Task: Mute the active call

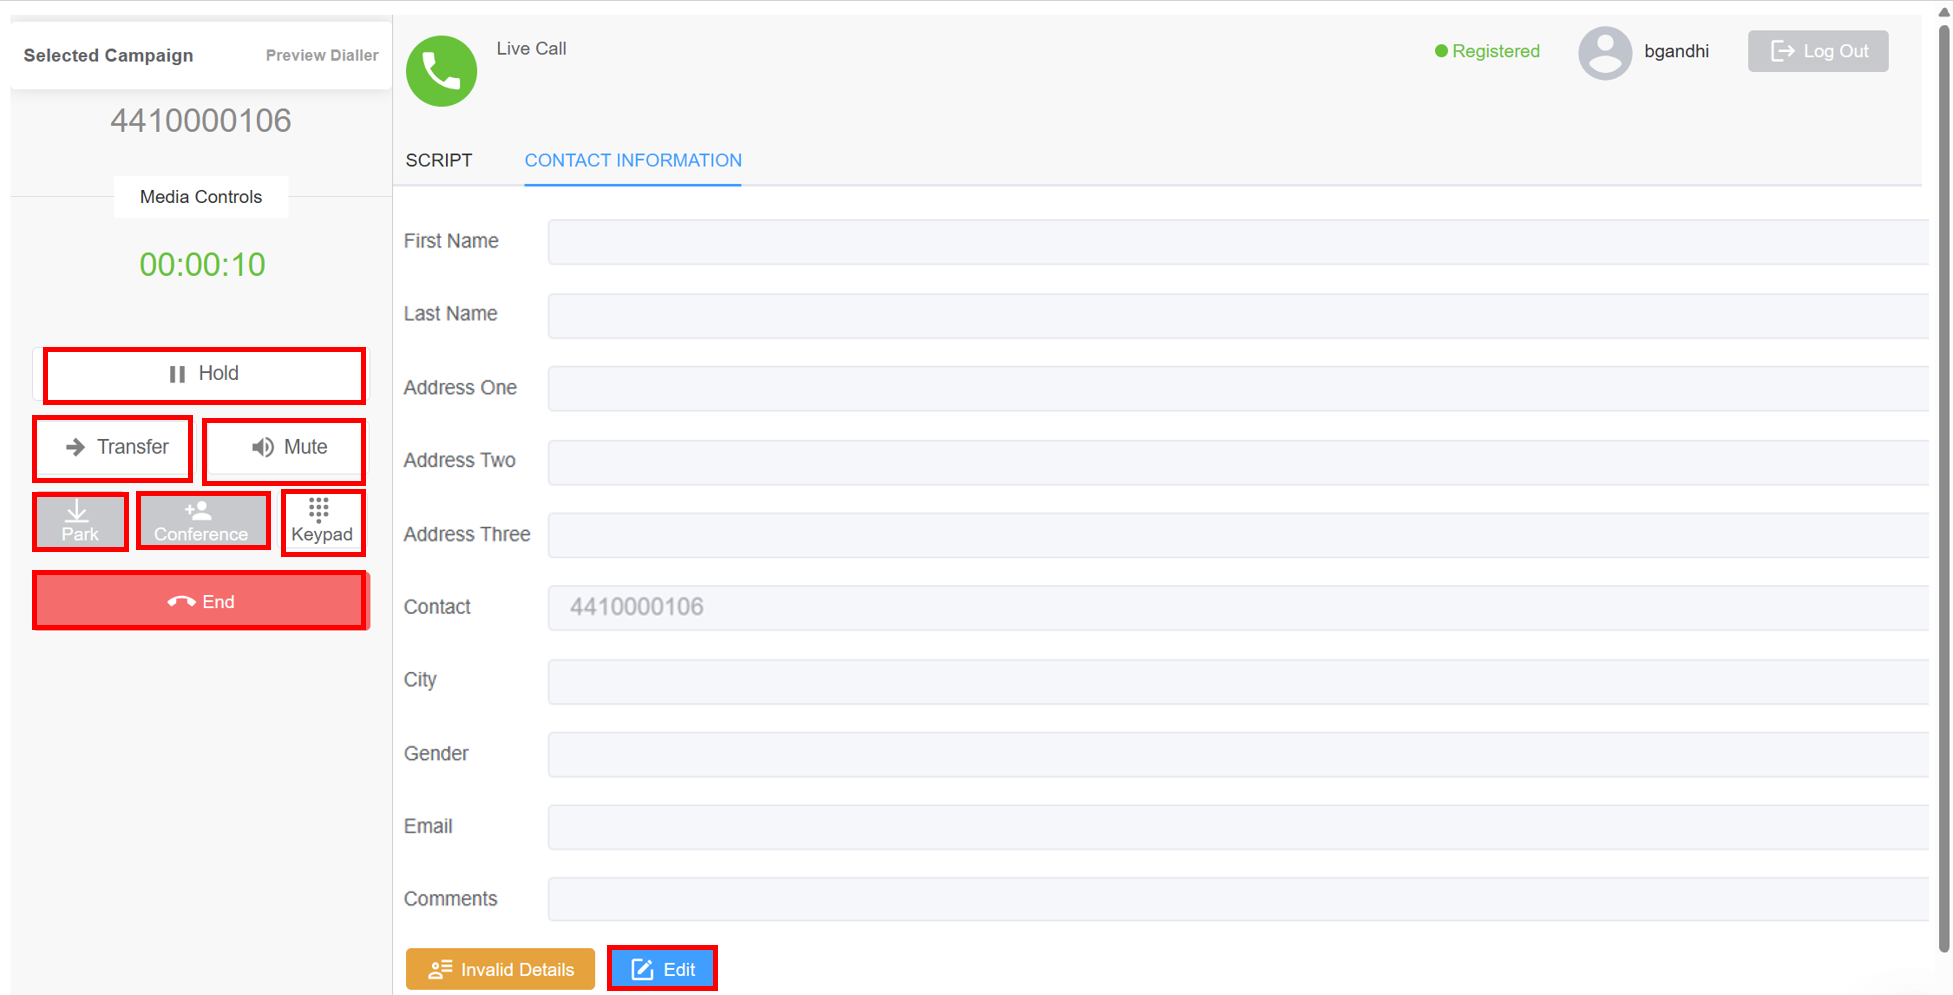Action: [283, 447]
